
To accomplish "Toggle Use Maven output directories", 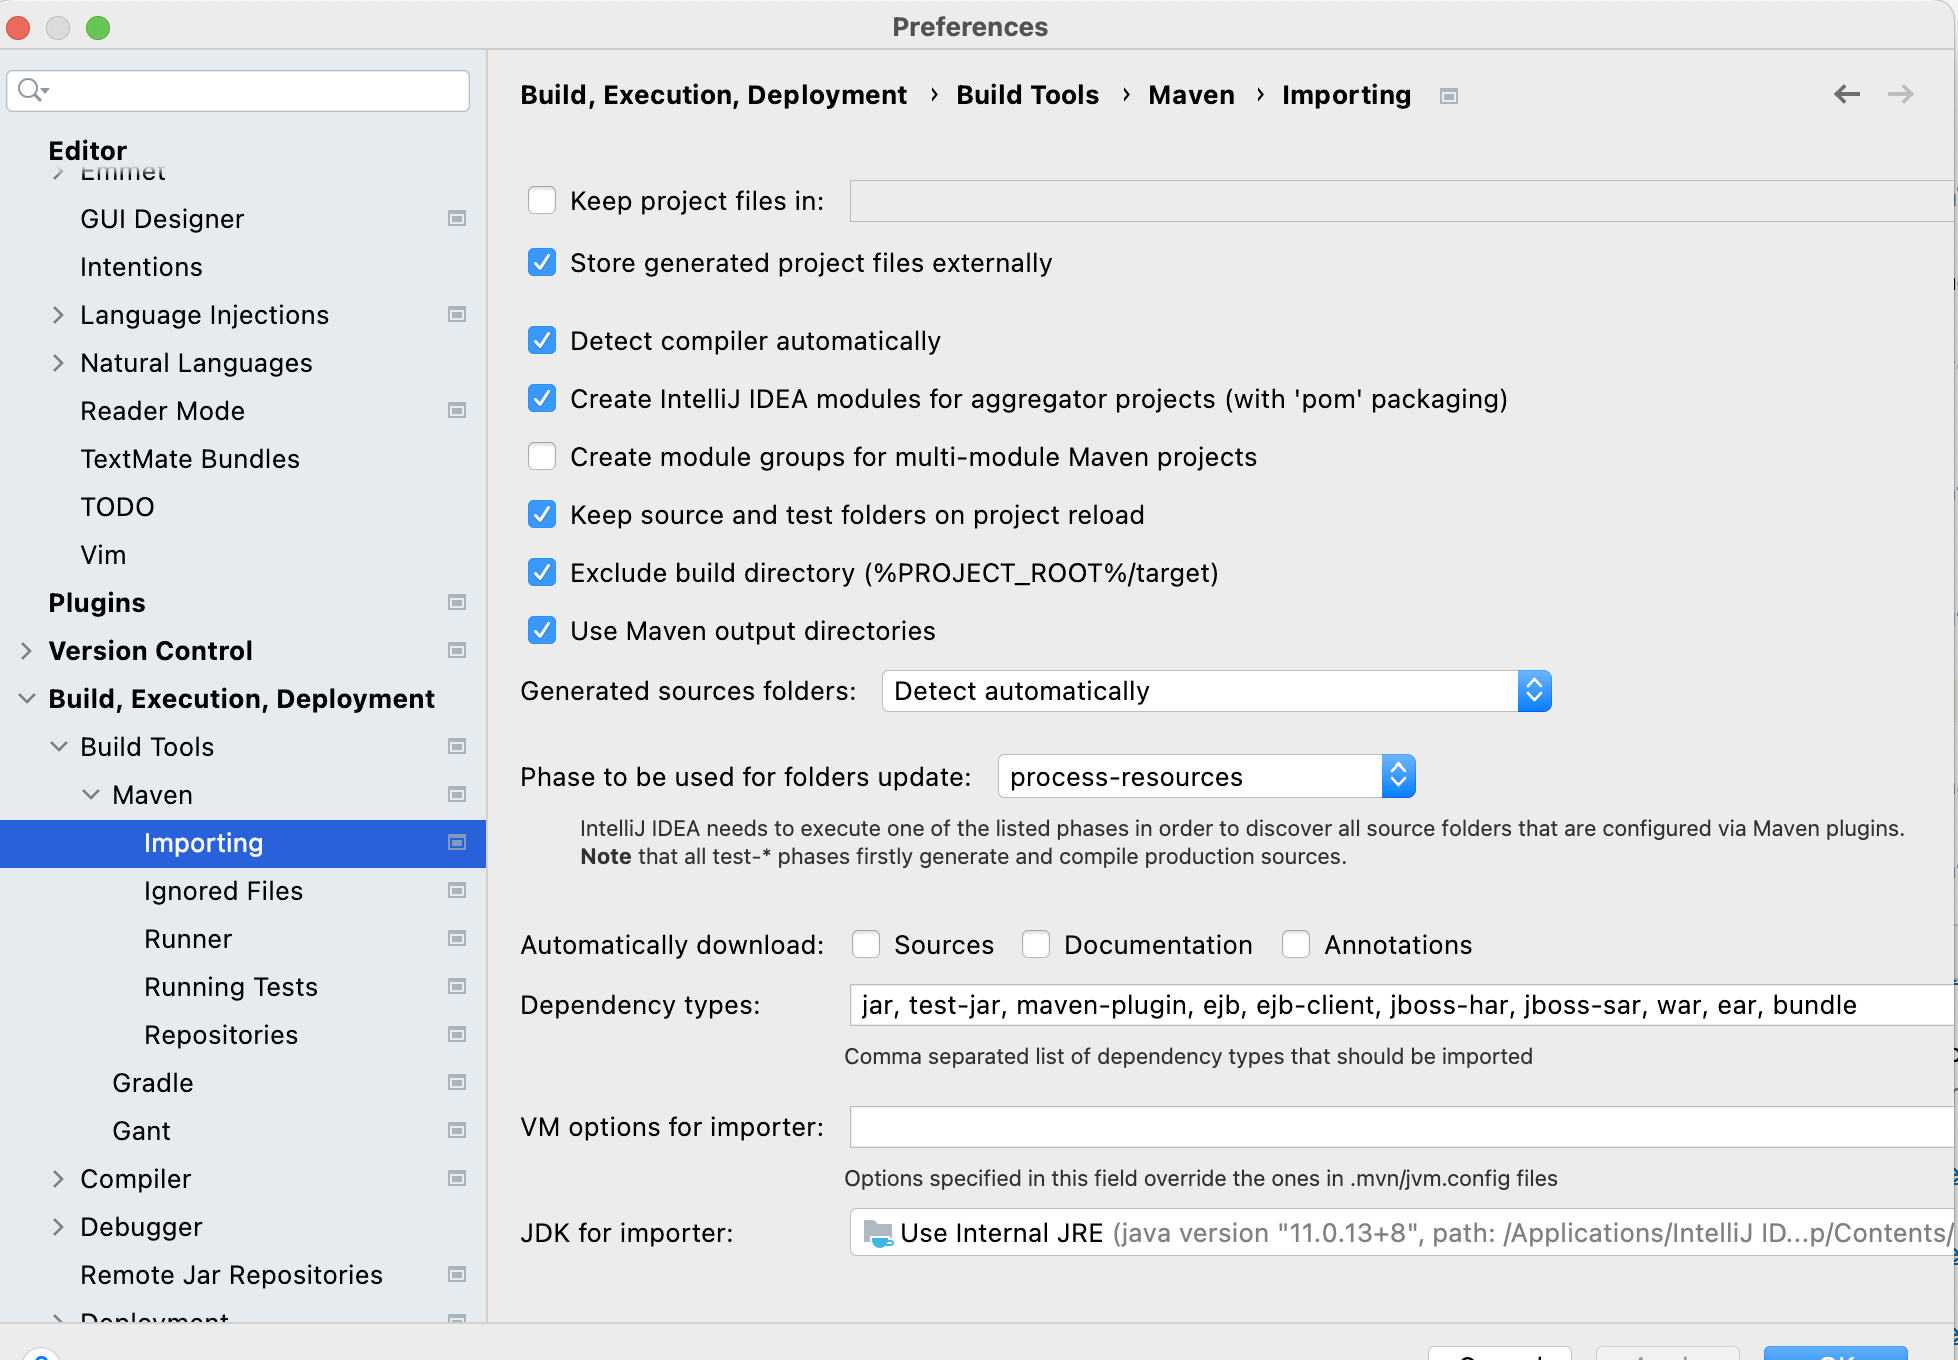I will pyautogui.click(x=542, y=631).
